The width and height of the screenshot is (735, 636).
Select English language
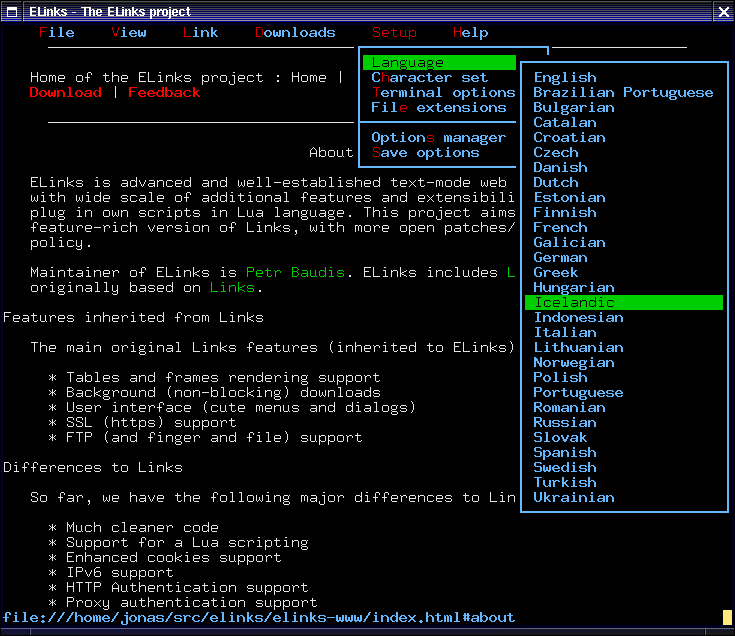(624, 77)
